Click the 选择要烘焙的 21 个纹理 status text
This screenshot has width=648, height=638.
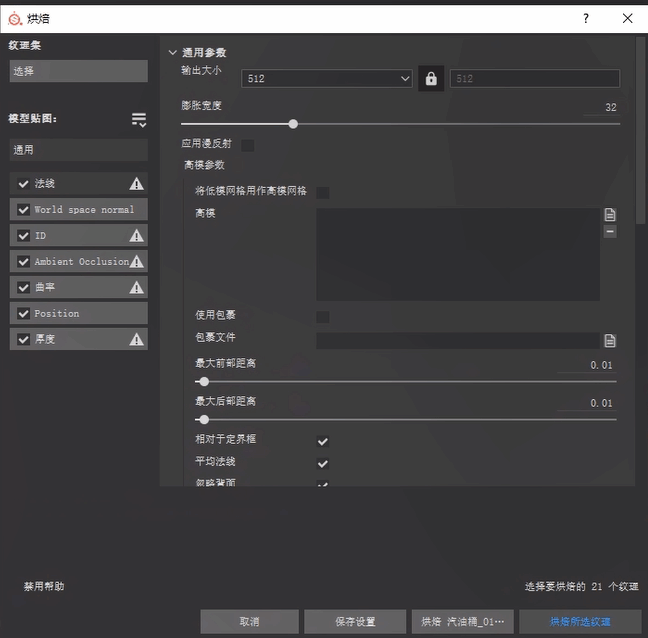pos(581,586)
